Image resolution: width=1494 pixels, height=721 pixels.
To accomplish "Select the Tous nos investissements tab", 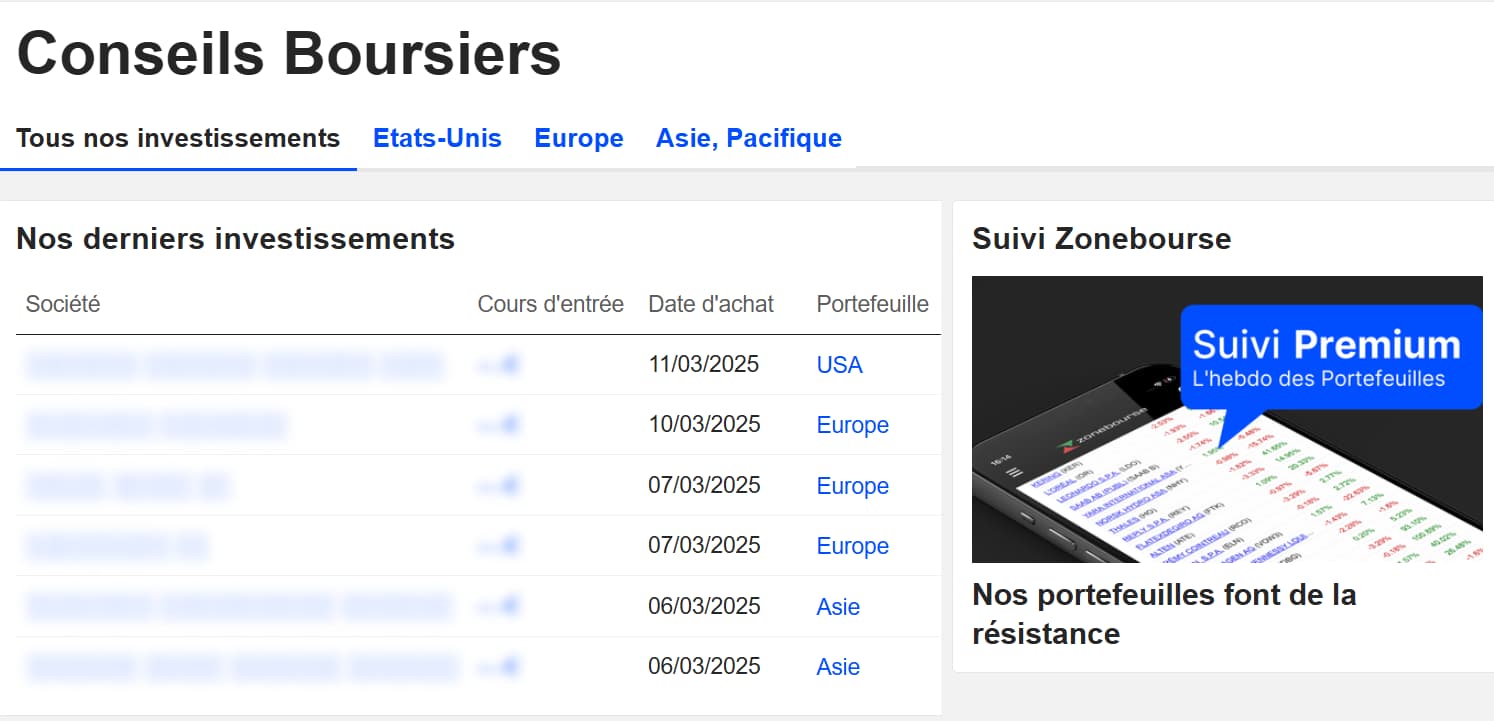I will pyautogui.click(x=178, y=138).
